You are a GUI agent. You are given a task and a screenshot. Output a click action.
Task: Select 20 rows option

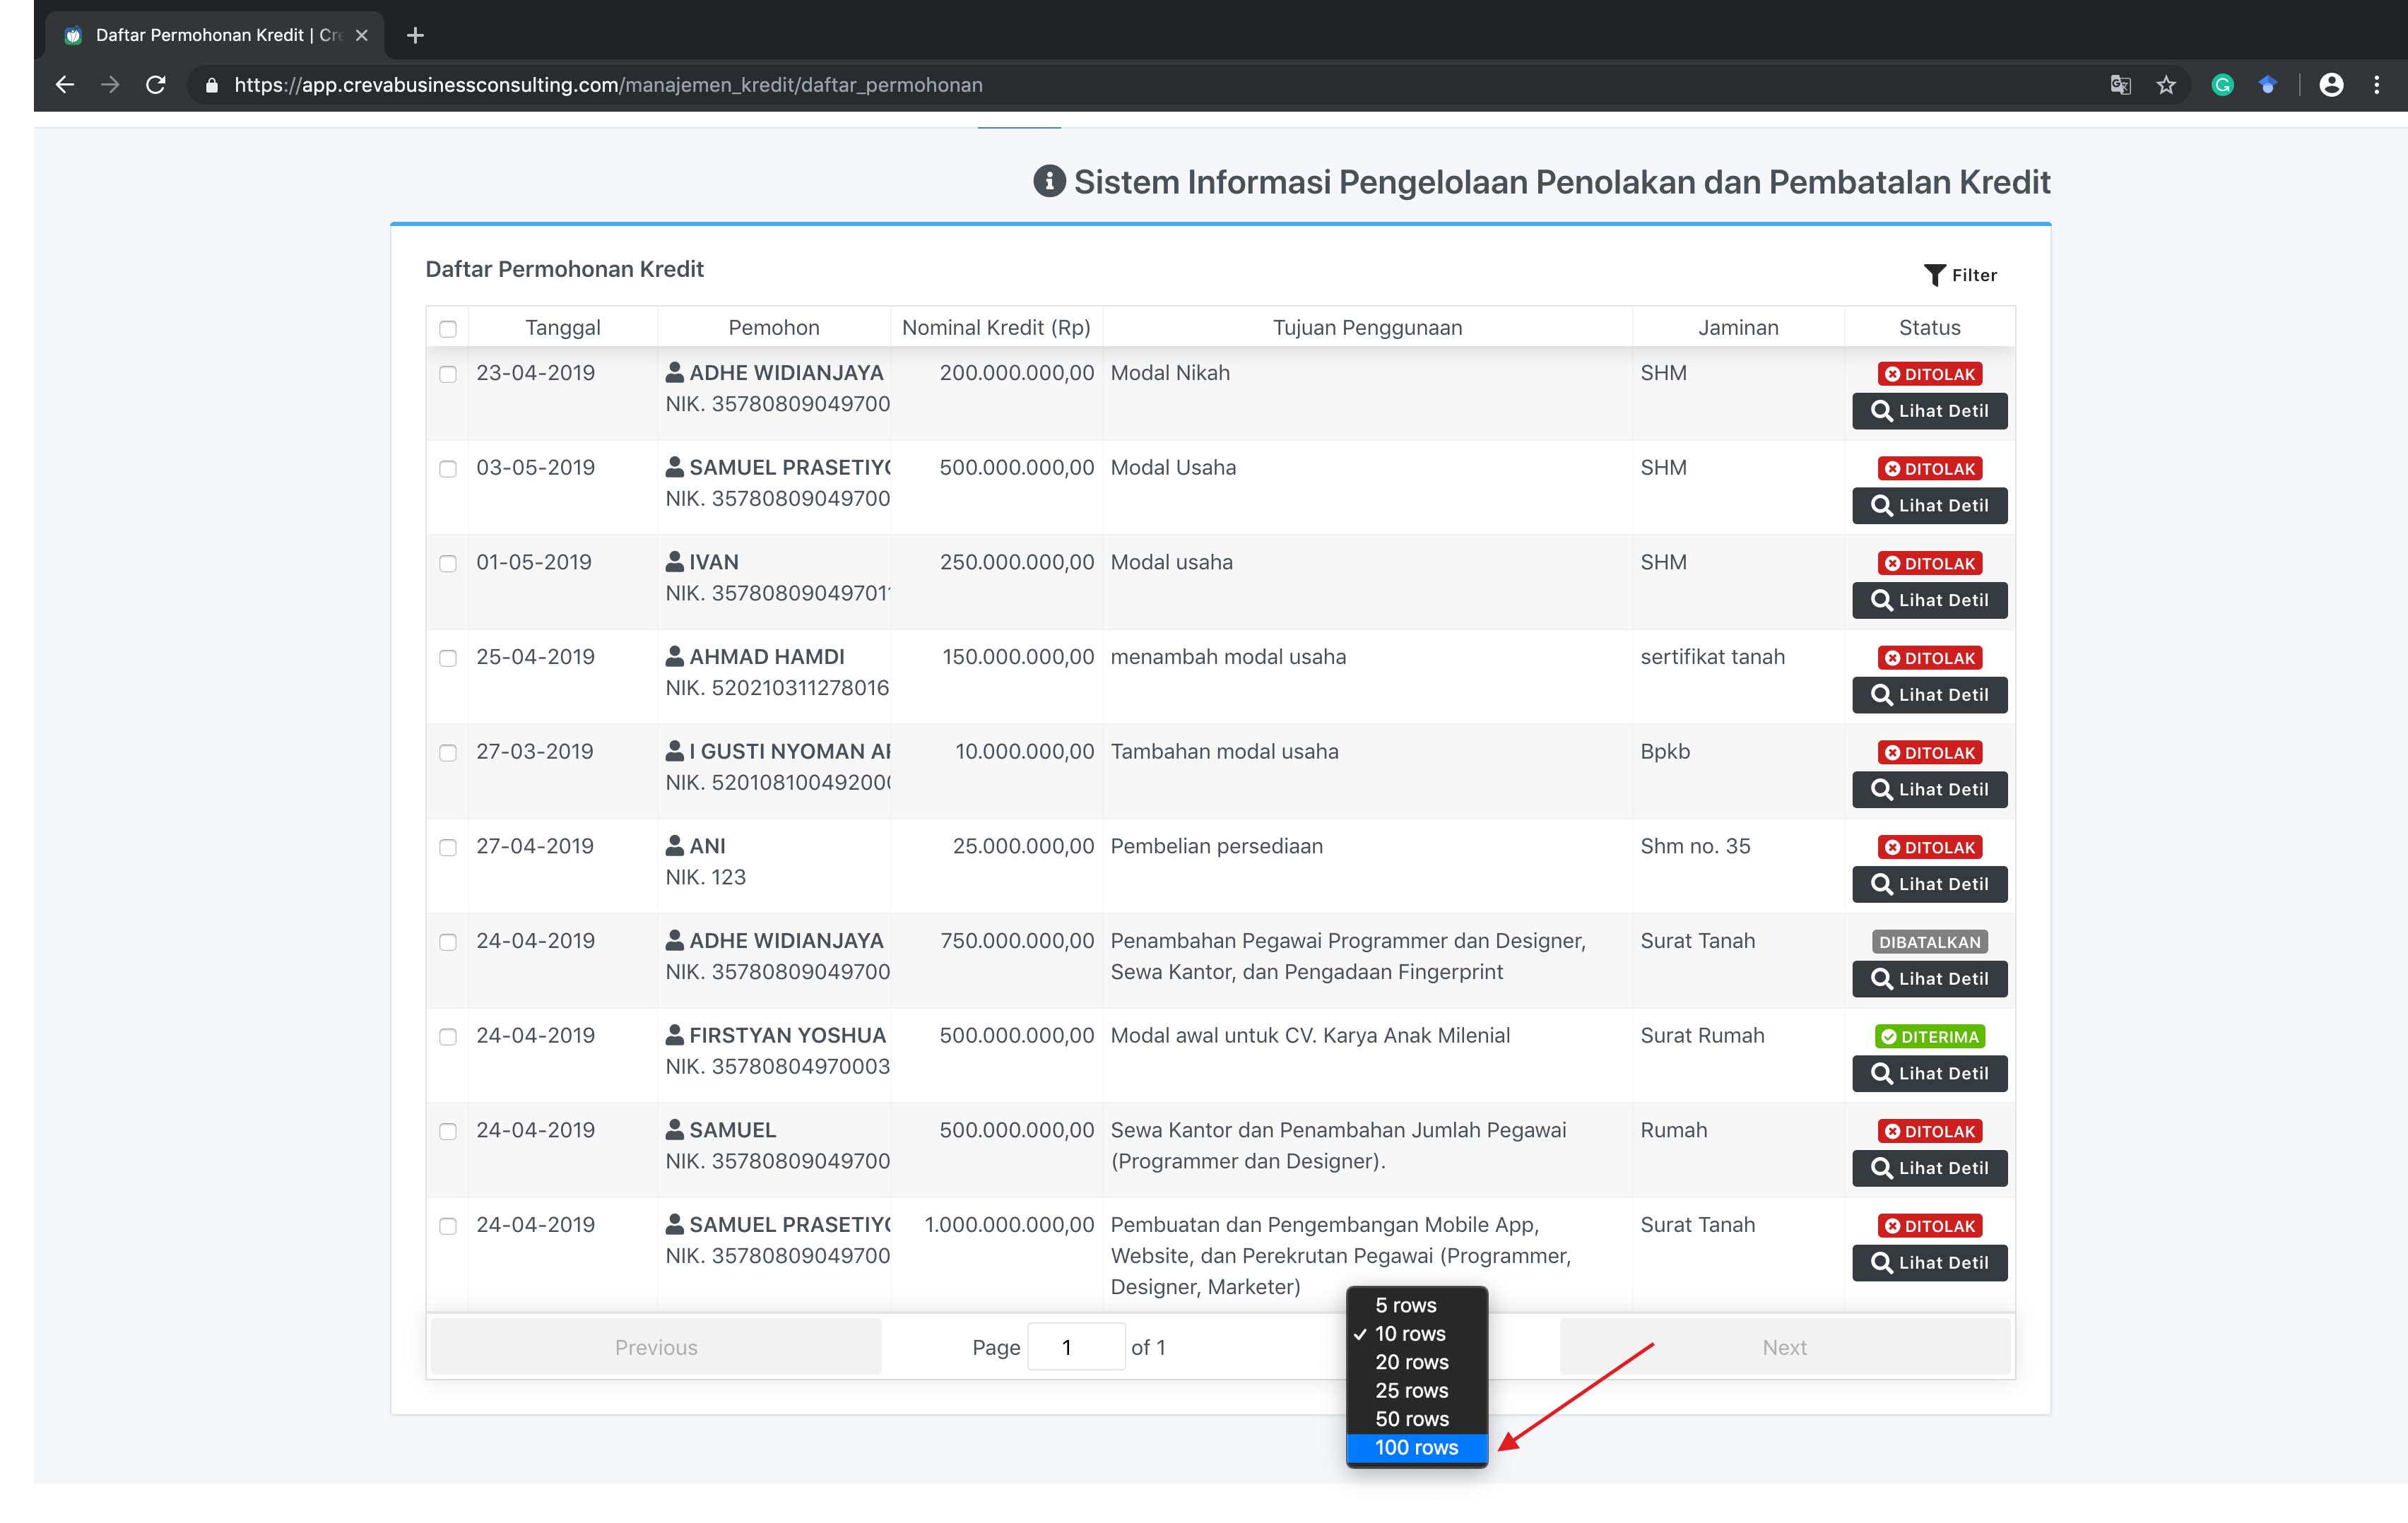point(1417,1362)
